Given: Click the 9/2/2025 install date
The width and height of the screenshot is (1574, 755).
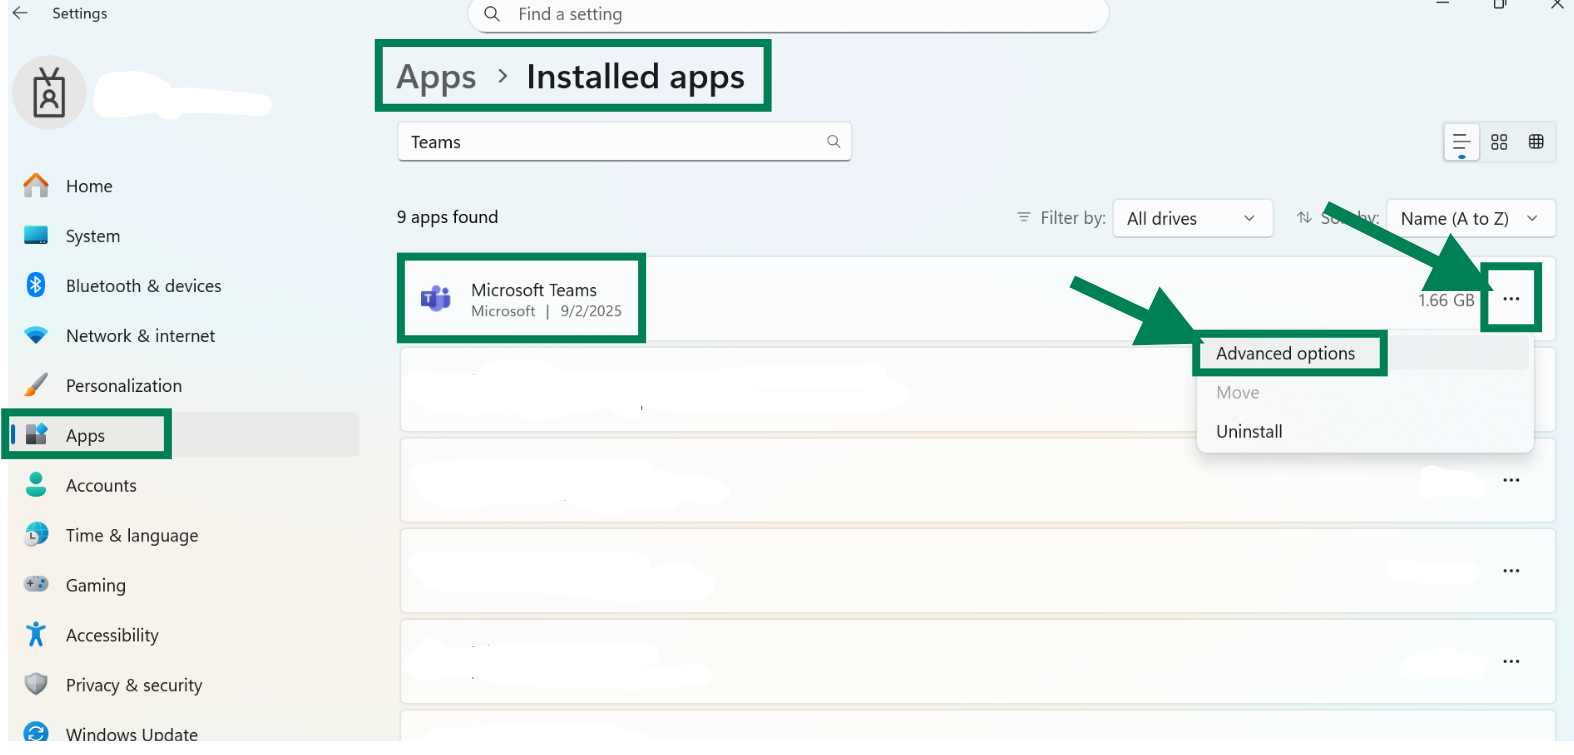Looking at the screenshot, I should pyautogui.click(x=591, y=311).
